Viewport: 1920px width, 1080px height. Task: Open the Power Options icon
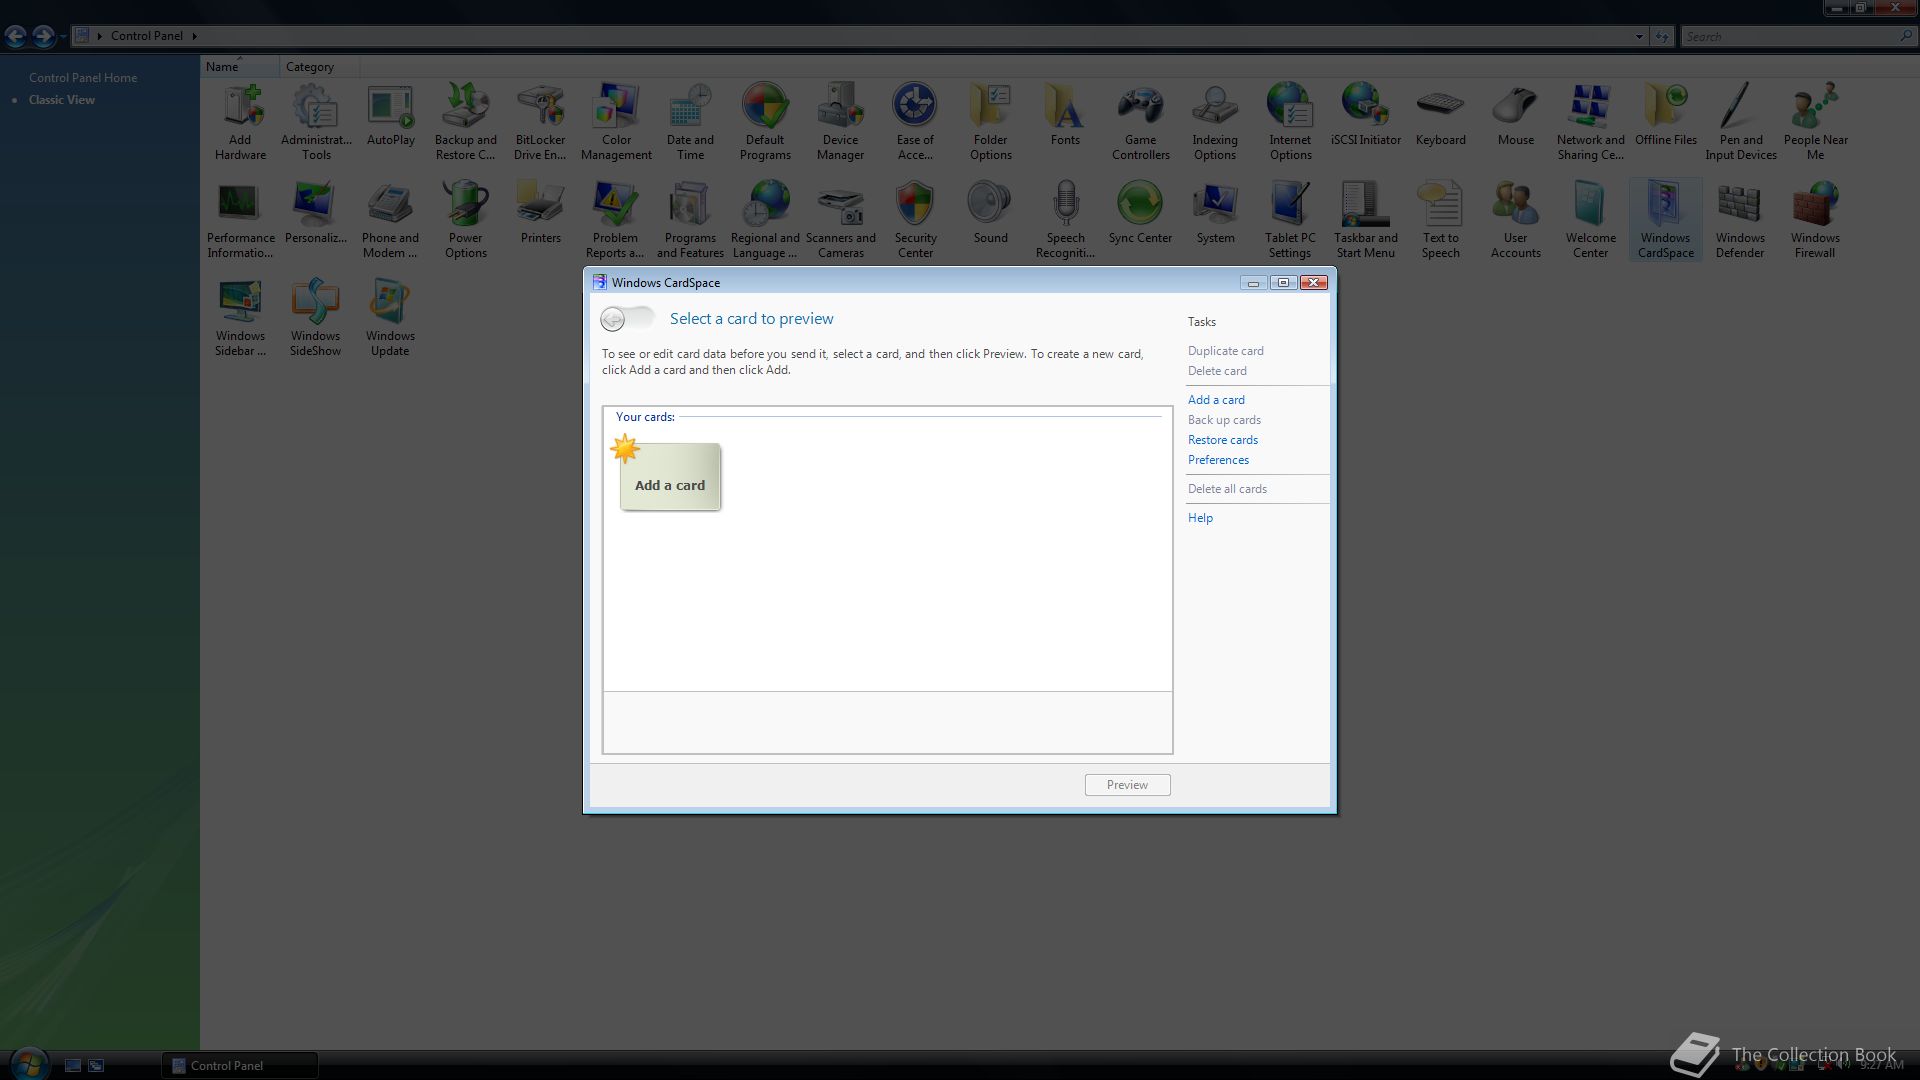tap(466, 220)
